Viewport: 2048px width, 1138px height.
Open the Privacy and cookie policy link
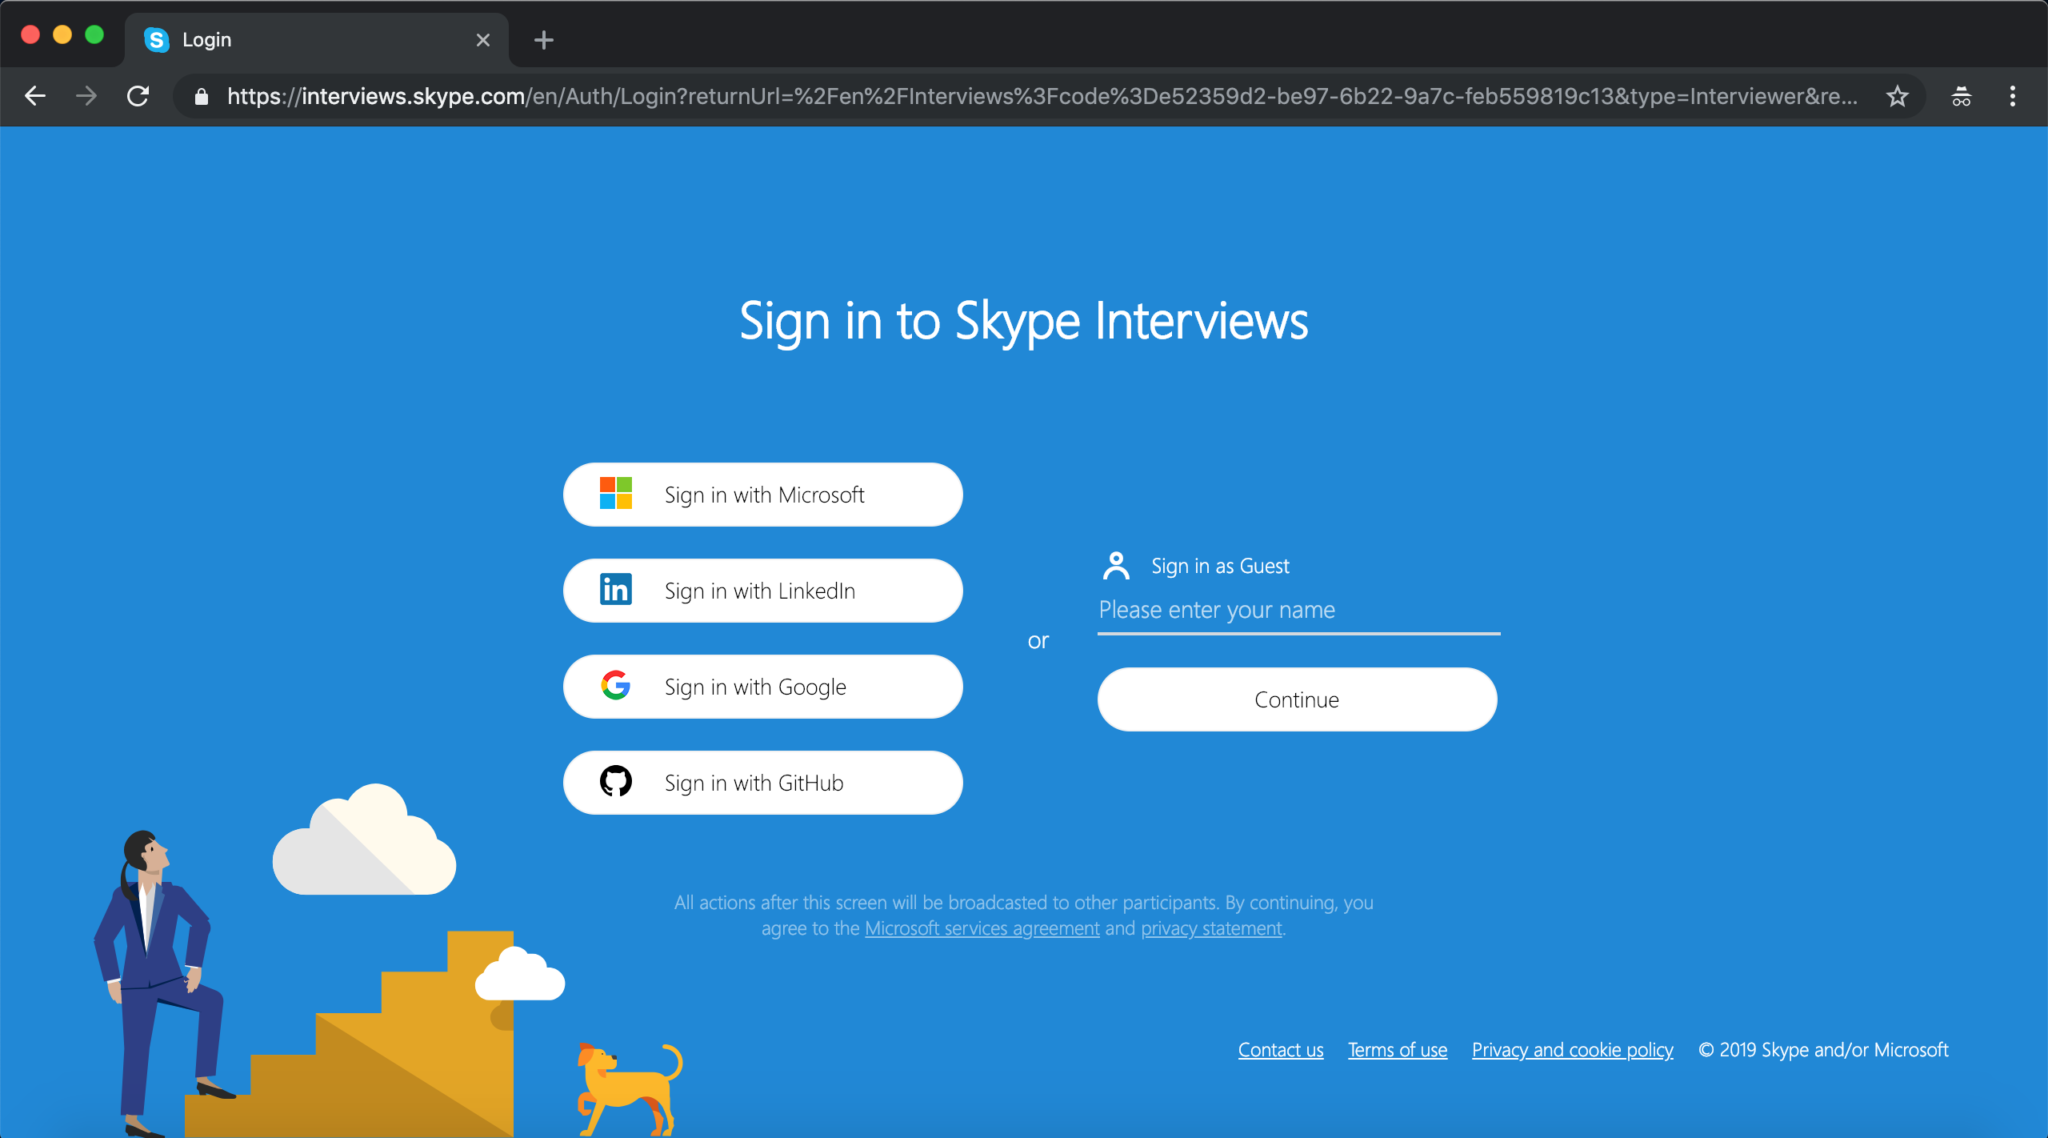click(x=1572, y=1050)
